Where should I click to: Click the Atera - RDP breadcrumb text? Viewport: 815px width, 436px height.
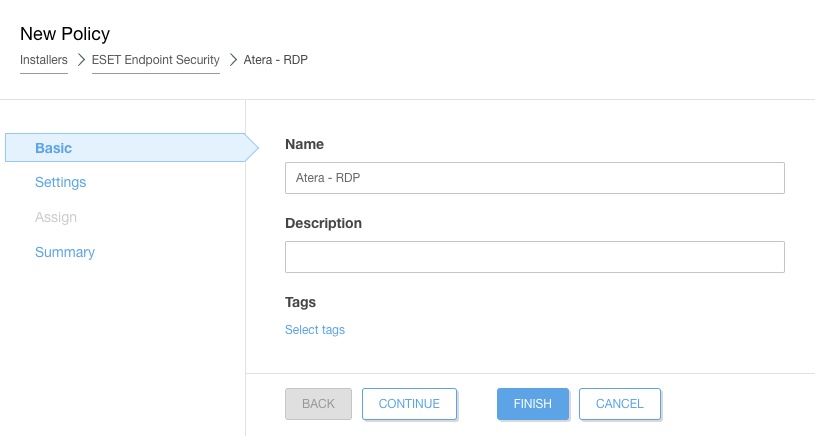275,60
